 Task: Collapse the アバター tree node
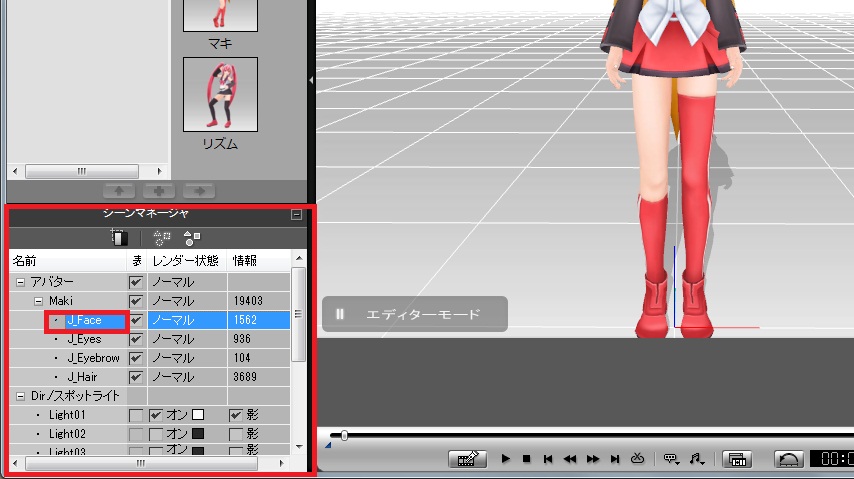pos(20,282)
